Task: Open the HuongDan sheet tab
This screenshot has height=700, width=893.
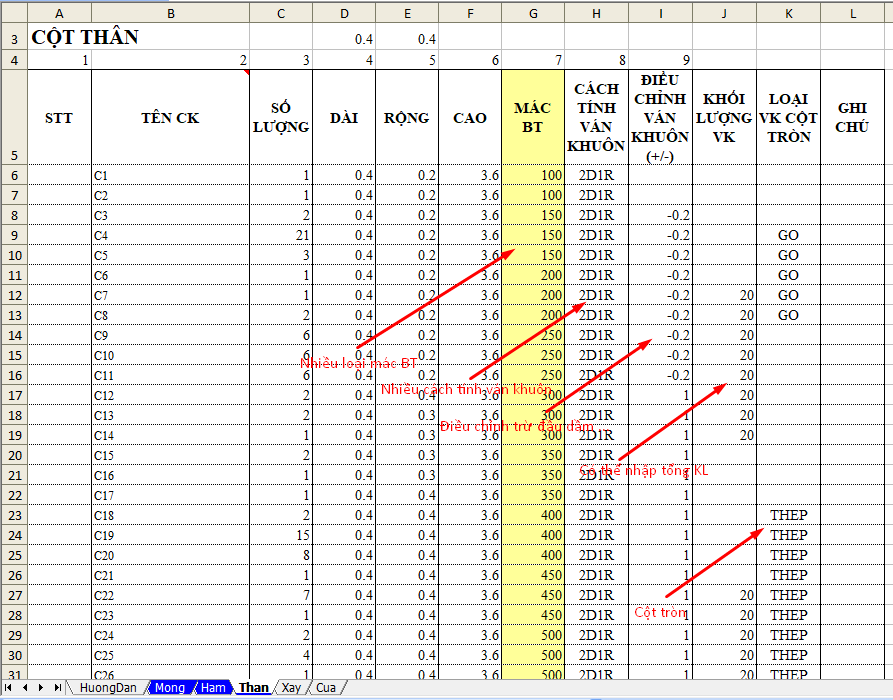Action: pos(108,688)
